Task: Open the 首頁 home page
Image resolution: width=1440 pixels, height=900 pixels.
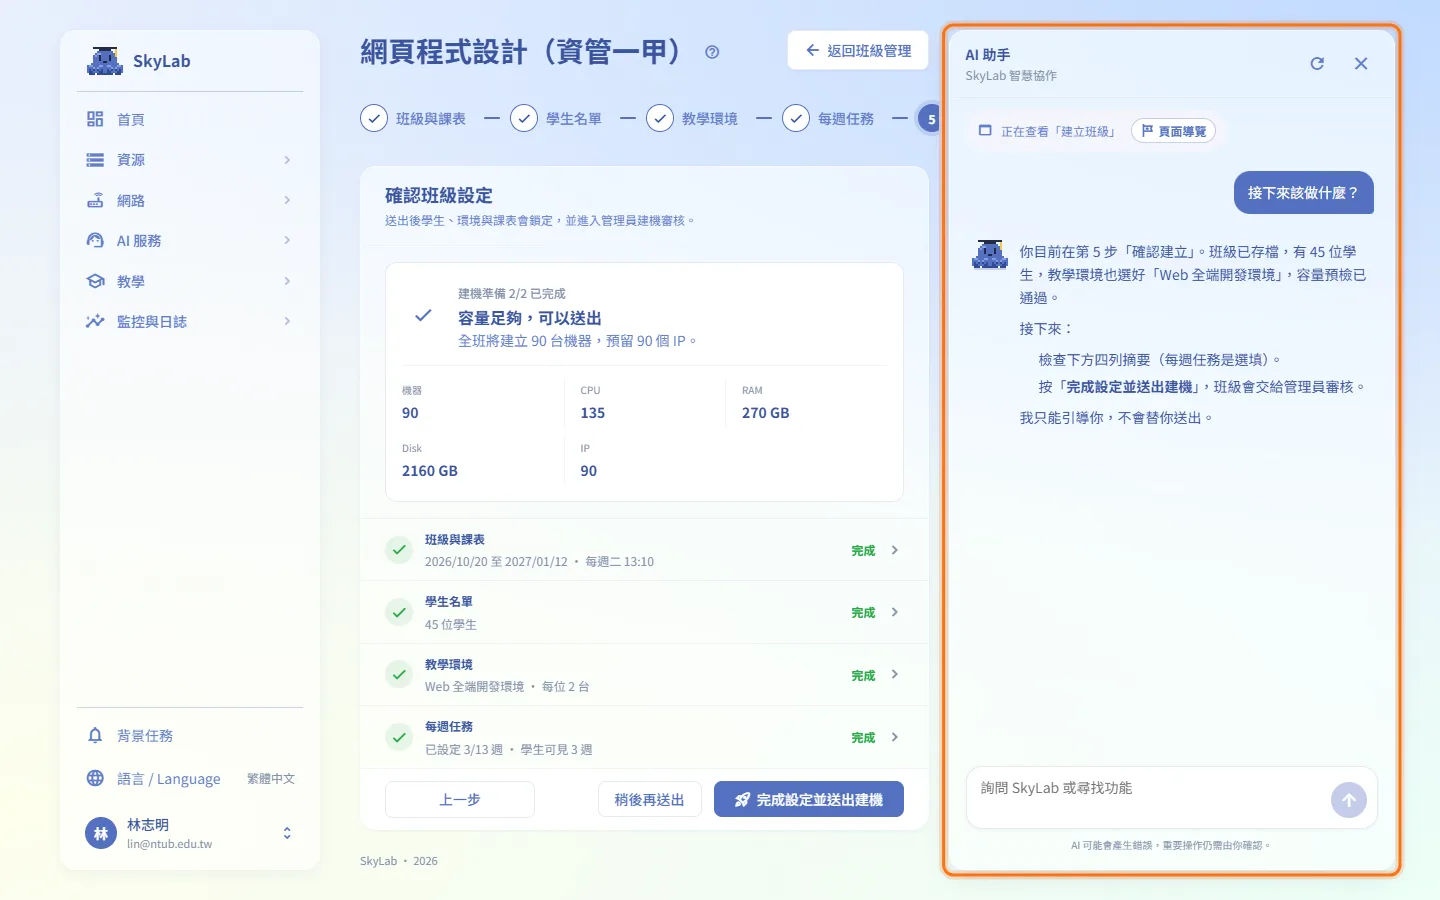Action: click(x=190, y=119)
